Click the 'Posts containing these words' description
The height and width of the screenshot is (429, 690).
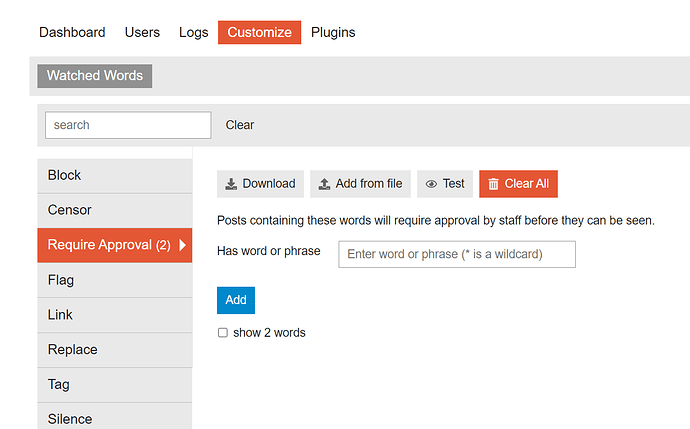tap(436, 220)
